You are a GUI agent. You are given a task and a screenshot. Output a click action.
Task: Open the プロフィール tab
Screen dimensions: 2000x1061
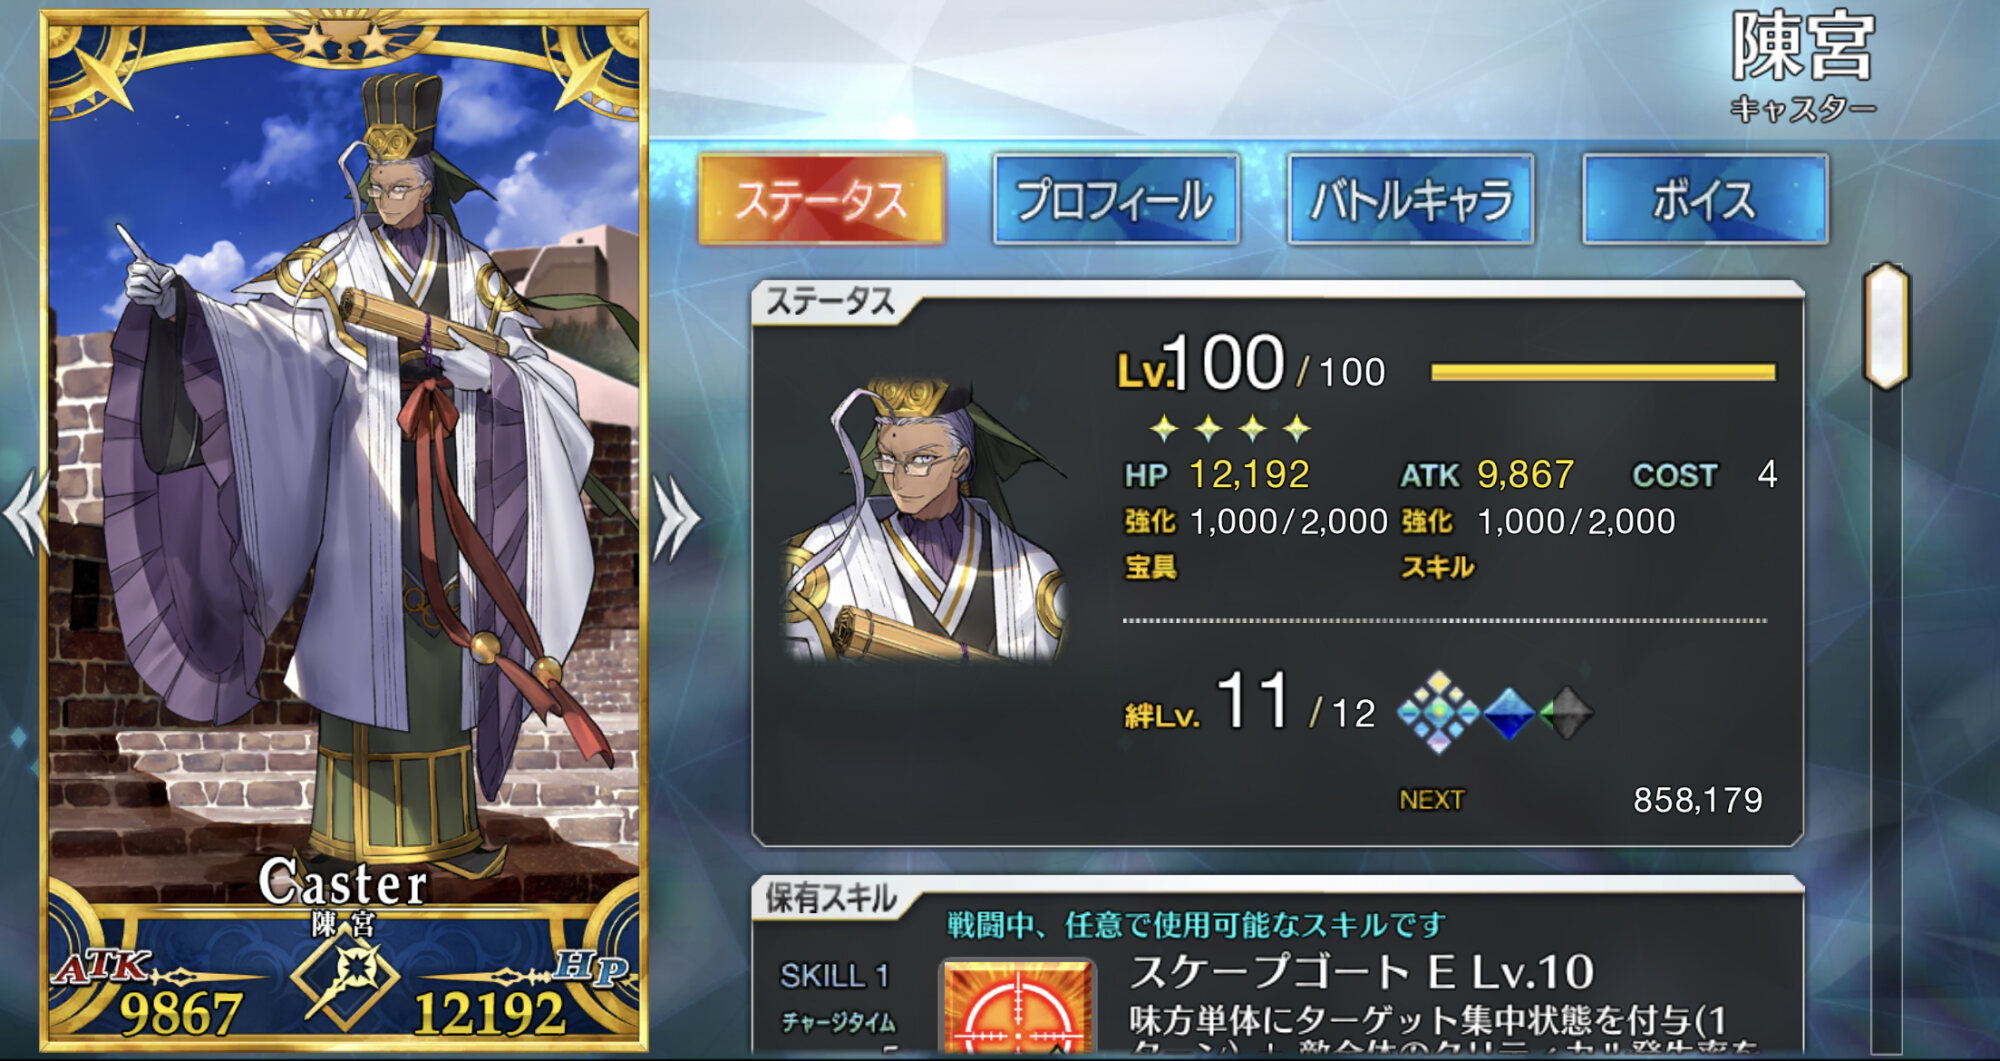click(x=1115, y=199)
